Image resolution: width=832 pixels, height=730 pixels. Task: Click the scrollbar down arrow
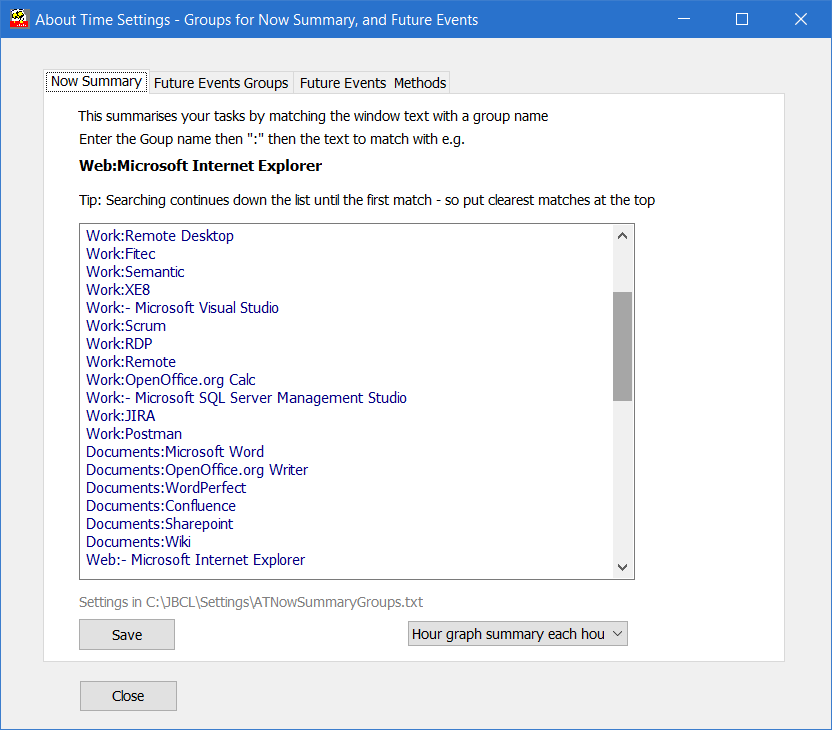coord(622,567)
